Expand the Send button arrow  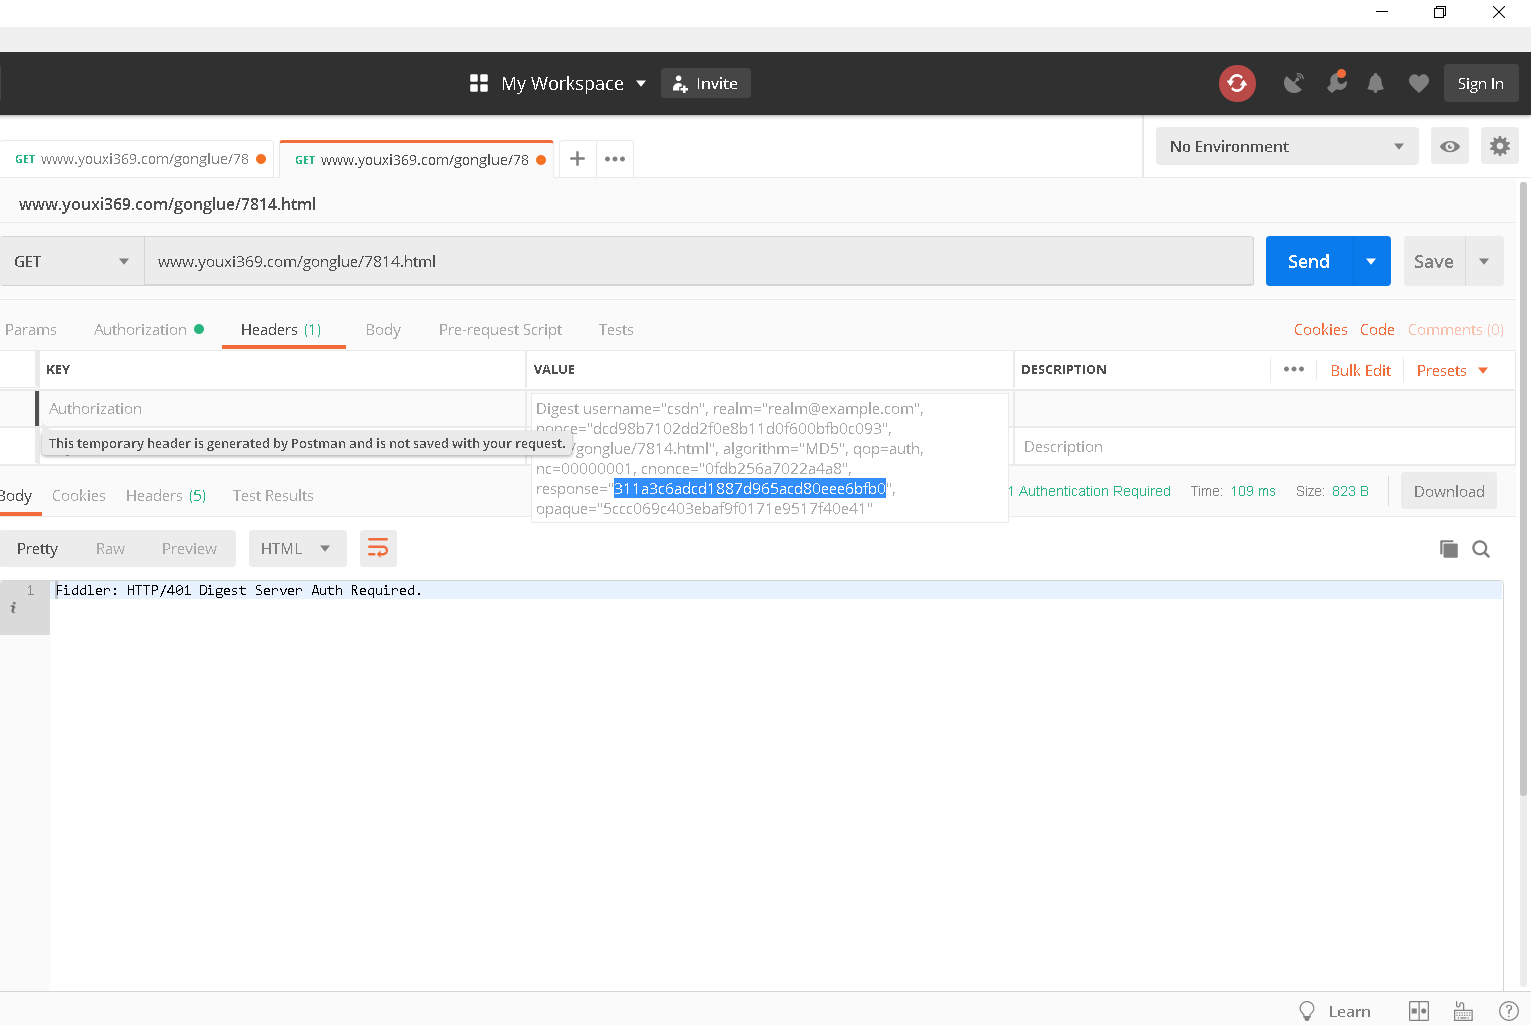pyautogui.click(x=1371, y=261)
